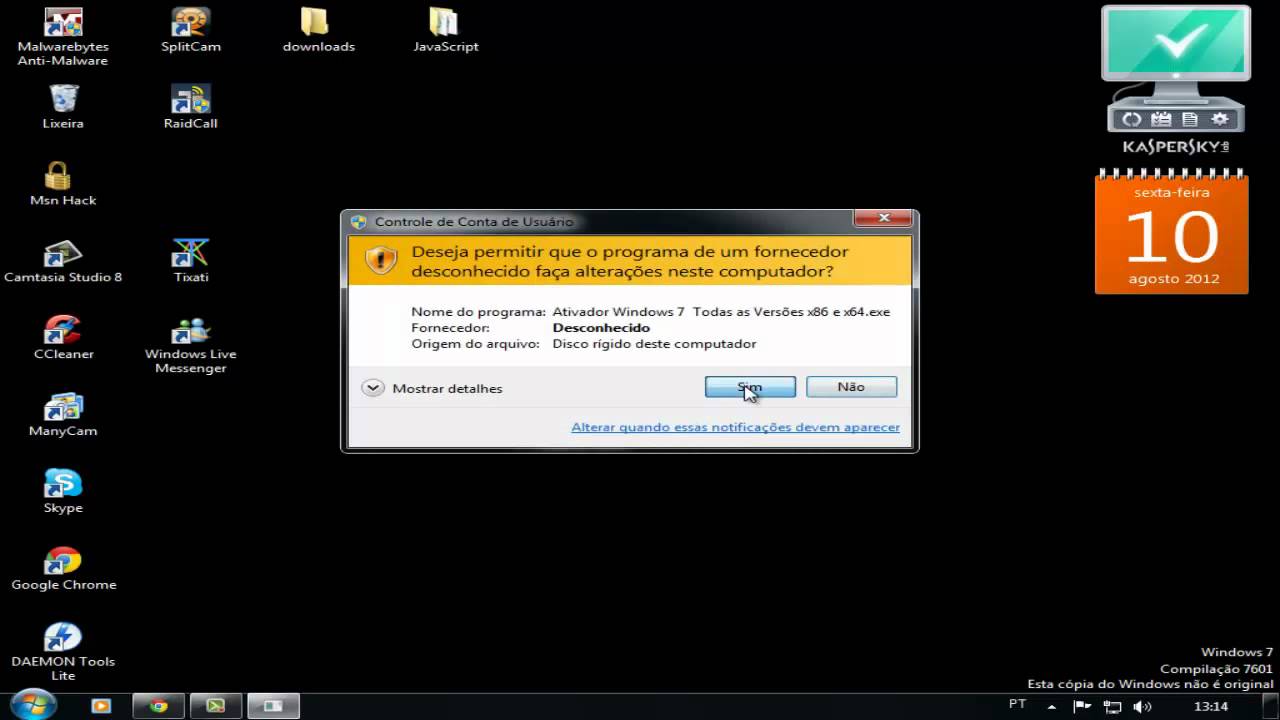Select the Msn Hack padlock icon
The image size is (1280, 720).
click(63, 184)
